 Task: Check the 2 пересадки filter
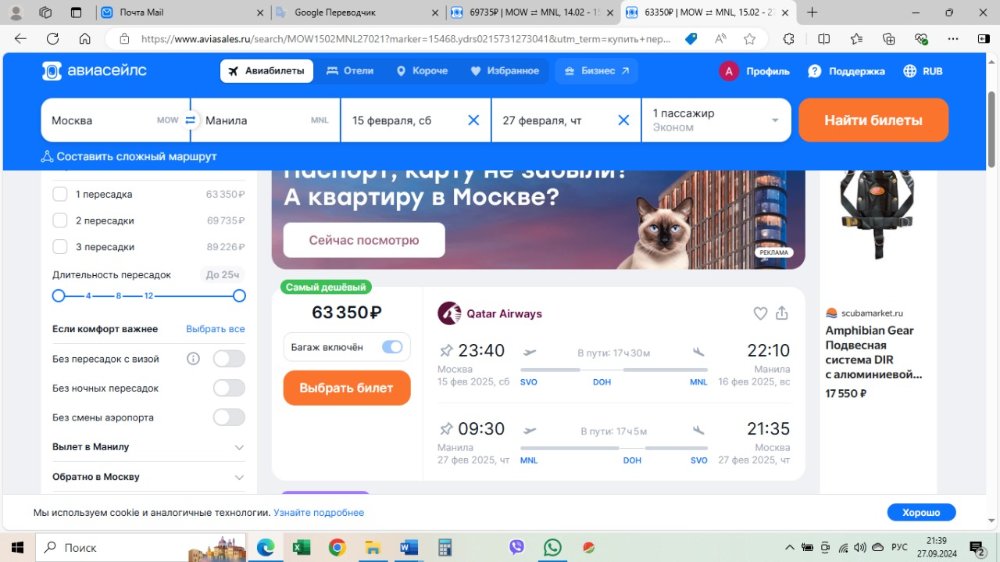(x=60, y=220)
